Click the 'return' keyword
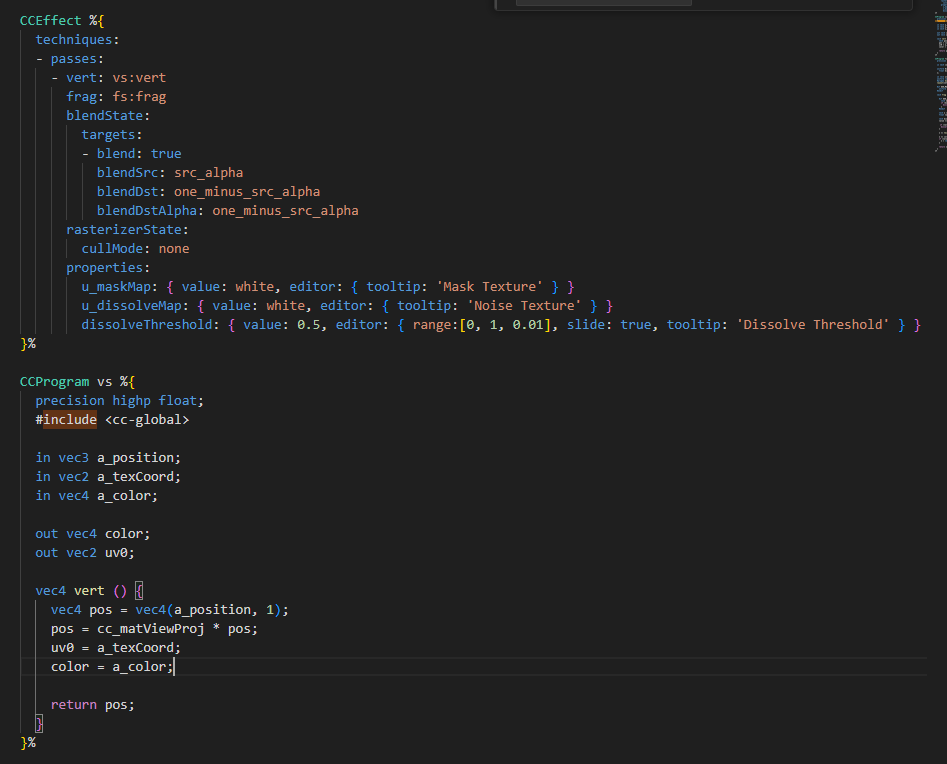Image resolution: width=947 pixels, height=764 pixels. pos(74,705)
